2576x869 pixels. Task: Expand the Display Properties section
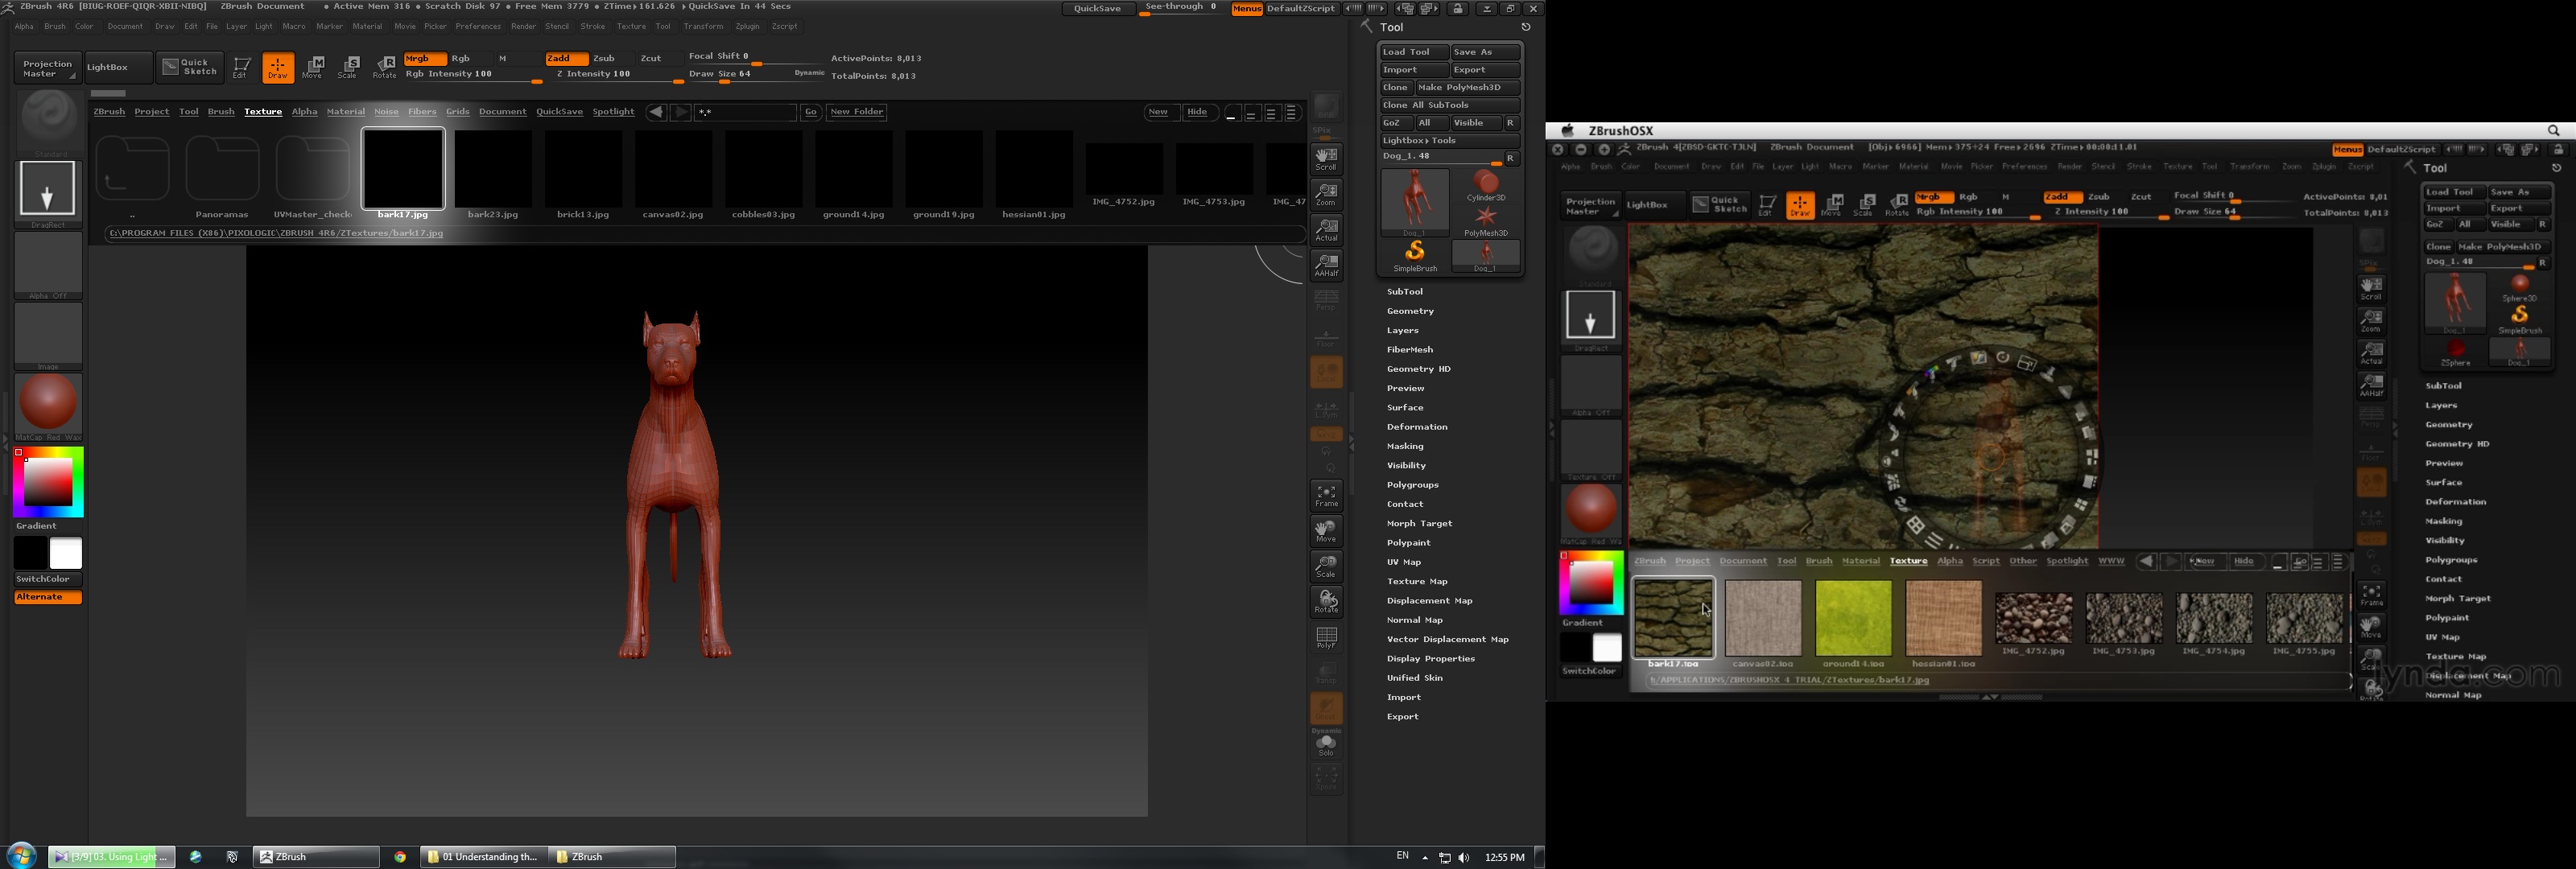1430,659
